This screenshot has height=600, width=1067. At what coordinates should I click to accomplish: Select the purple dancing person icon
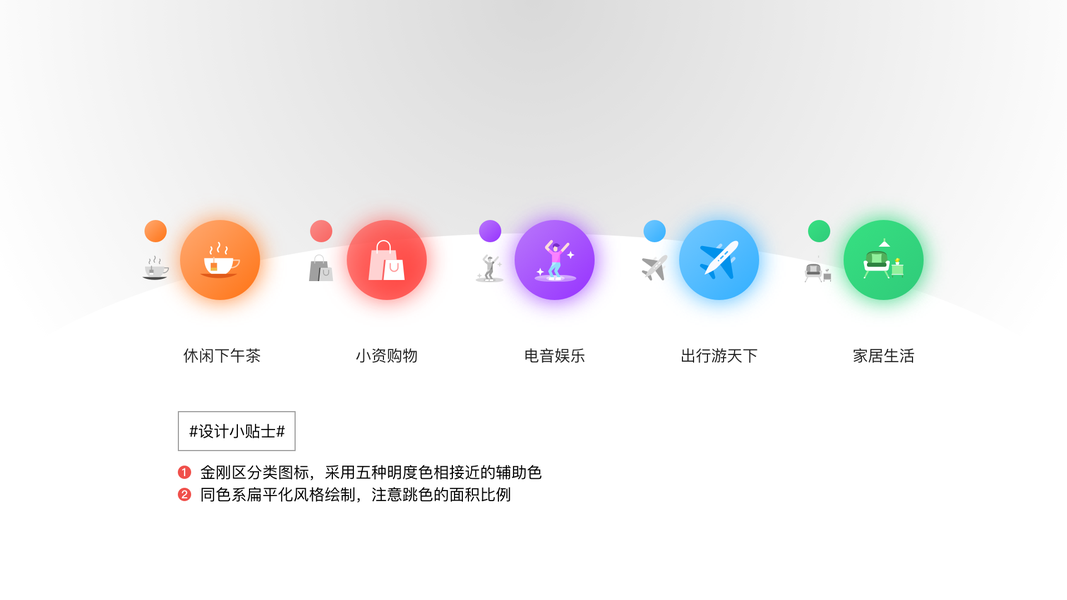(555, 260)
